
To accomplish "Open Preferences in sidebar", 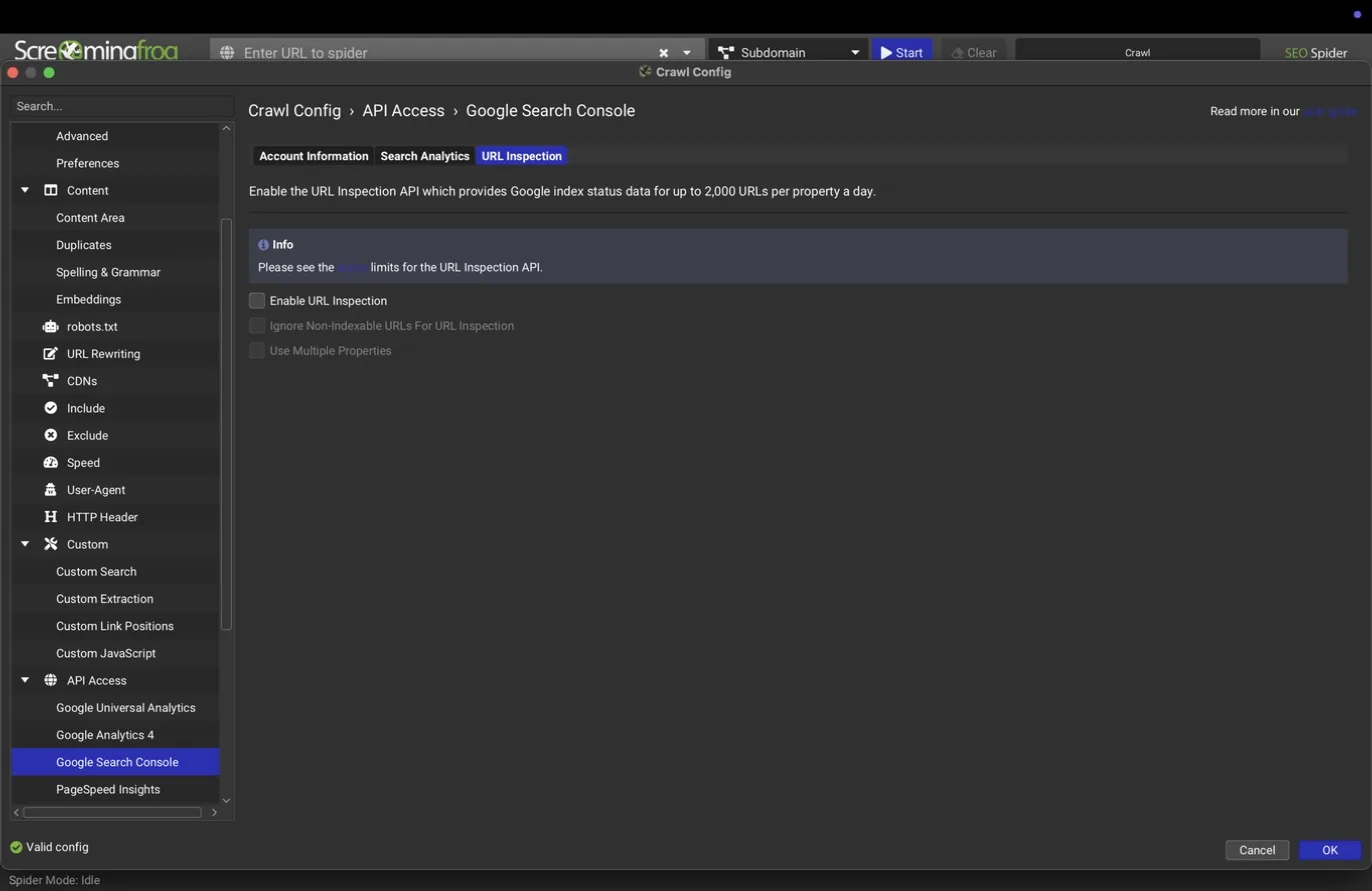I will pos(88,163).
